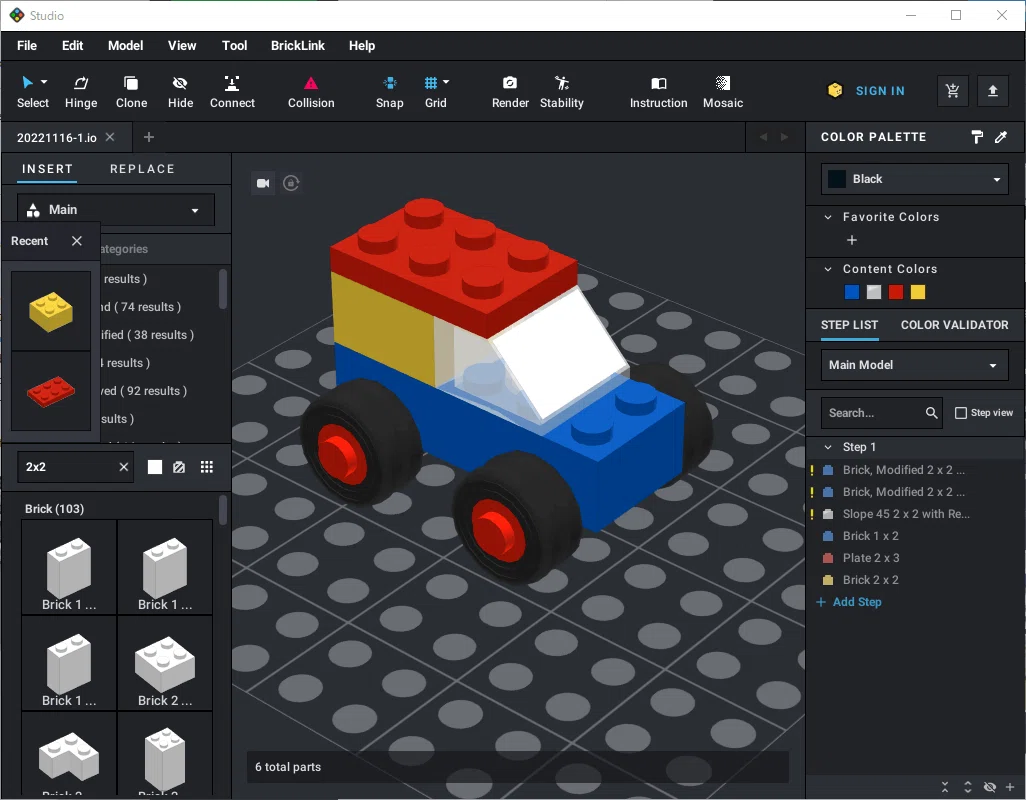Image resolution: width=1026 pixels, height=800 pixels.
Task: Collapse the Content Colors section
Action: coord(828,269)
